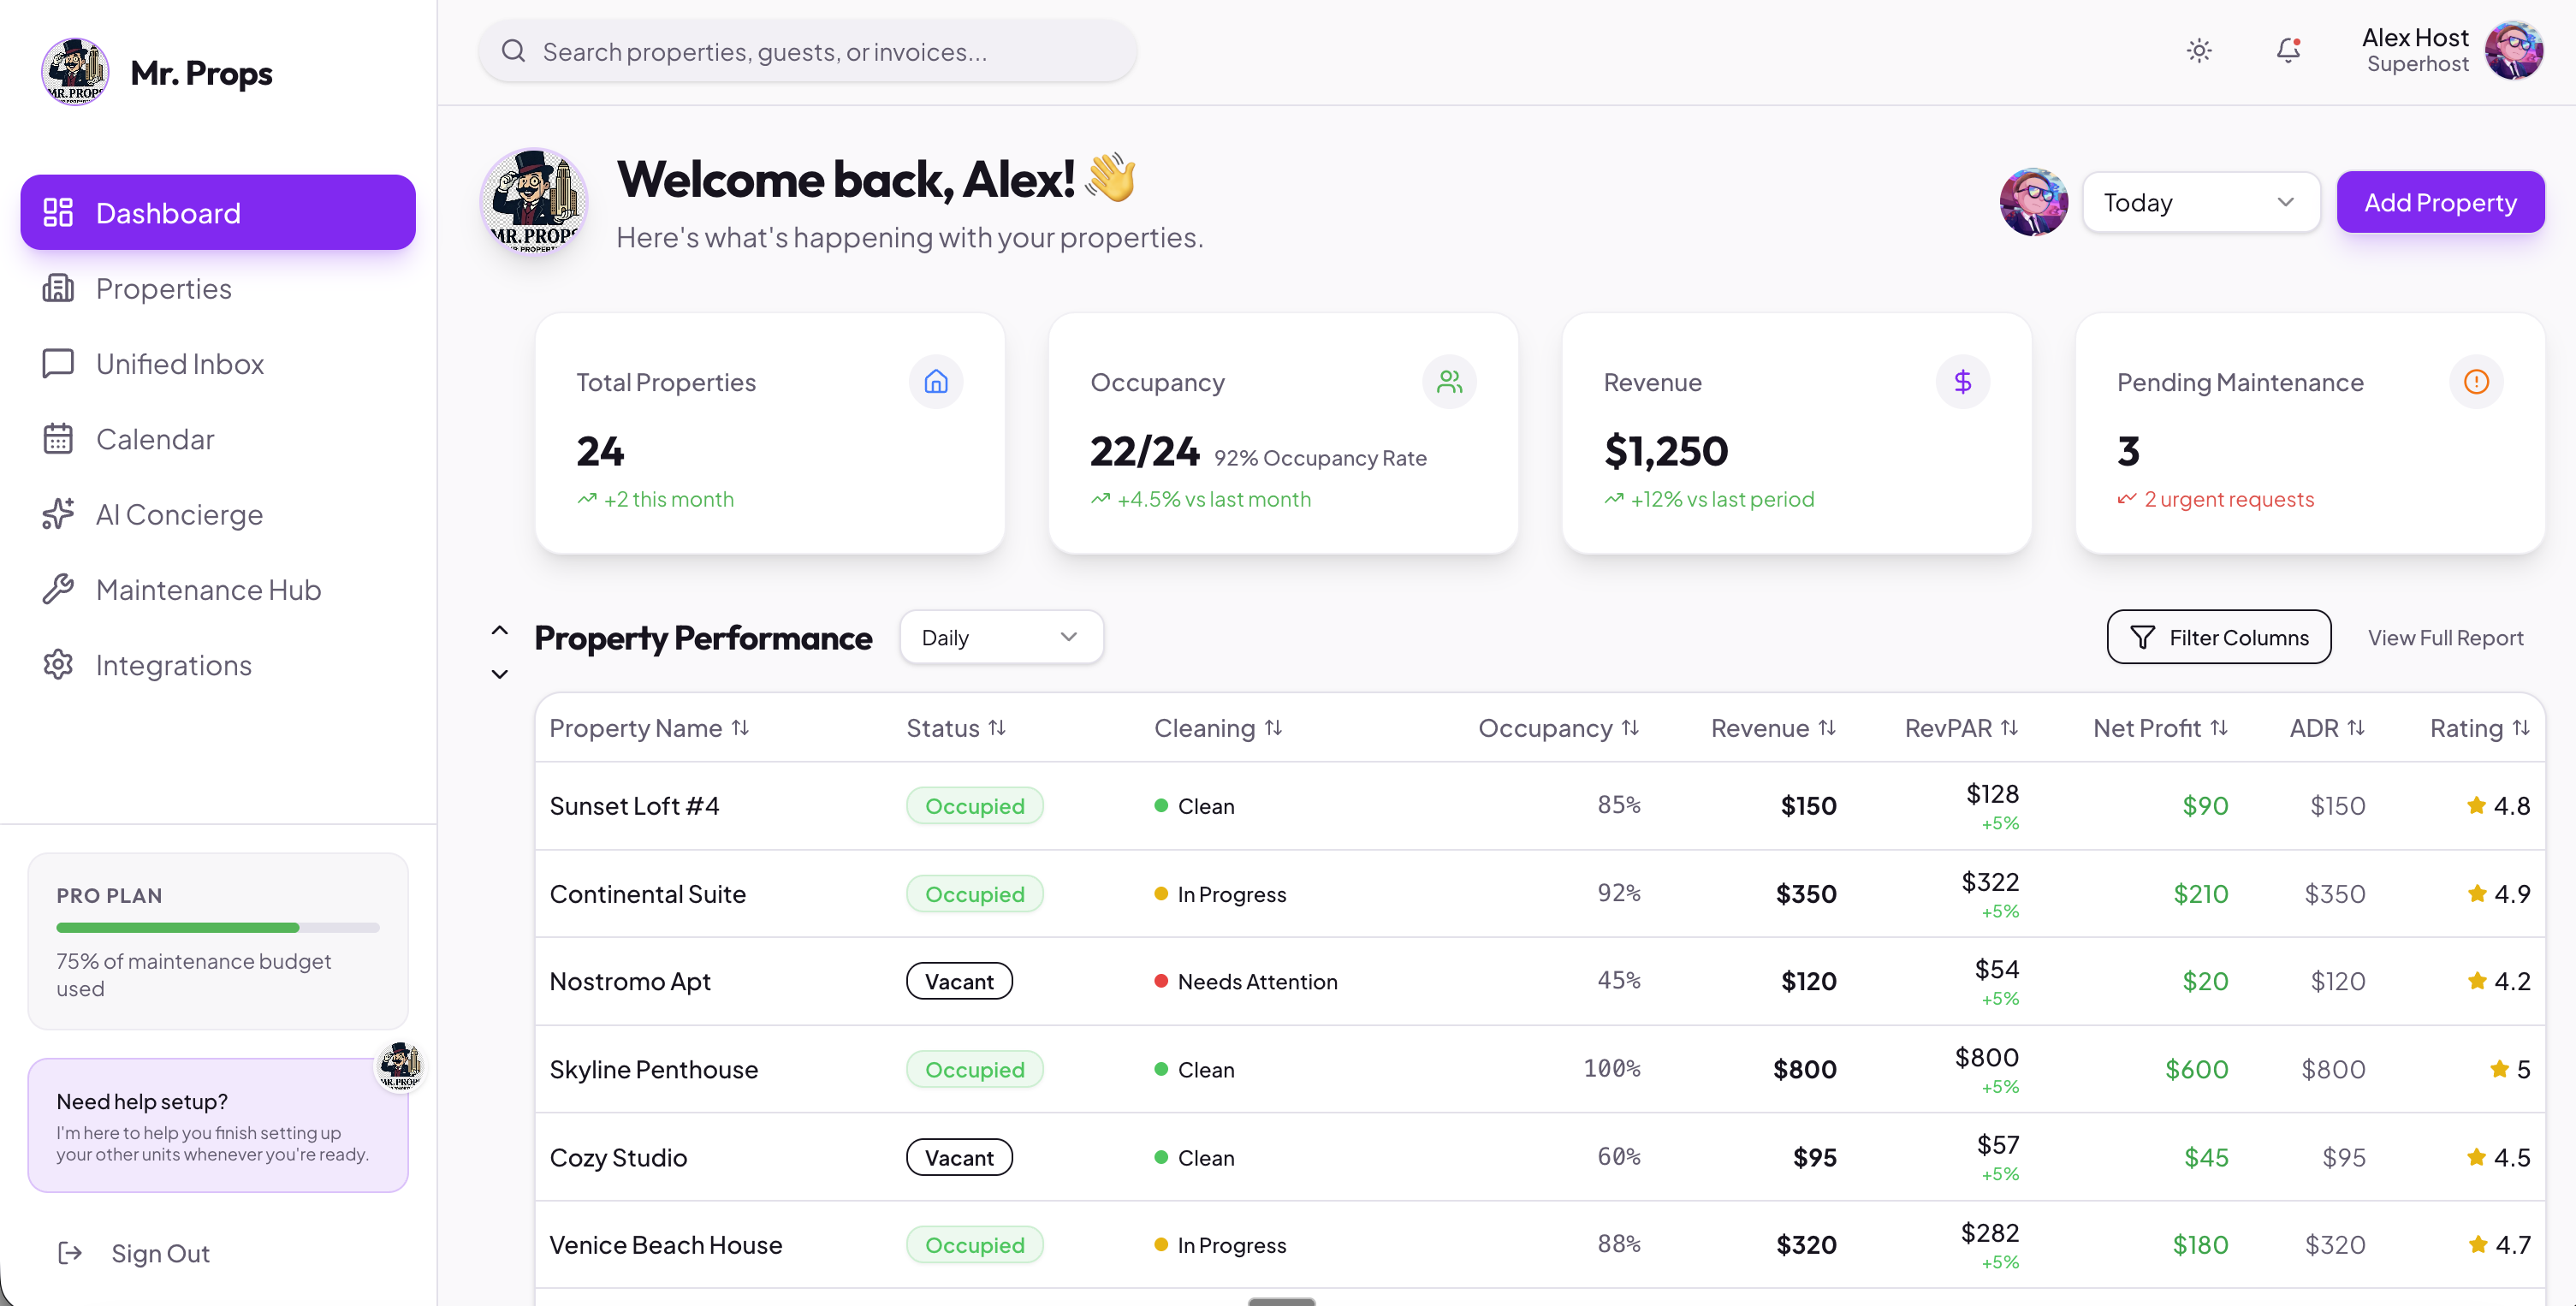
Task: Open View Full Report link
Action: click(x=2444, y=638)
